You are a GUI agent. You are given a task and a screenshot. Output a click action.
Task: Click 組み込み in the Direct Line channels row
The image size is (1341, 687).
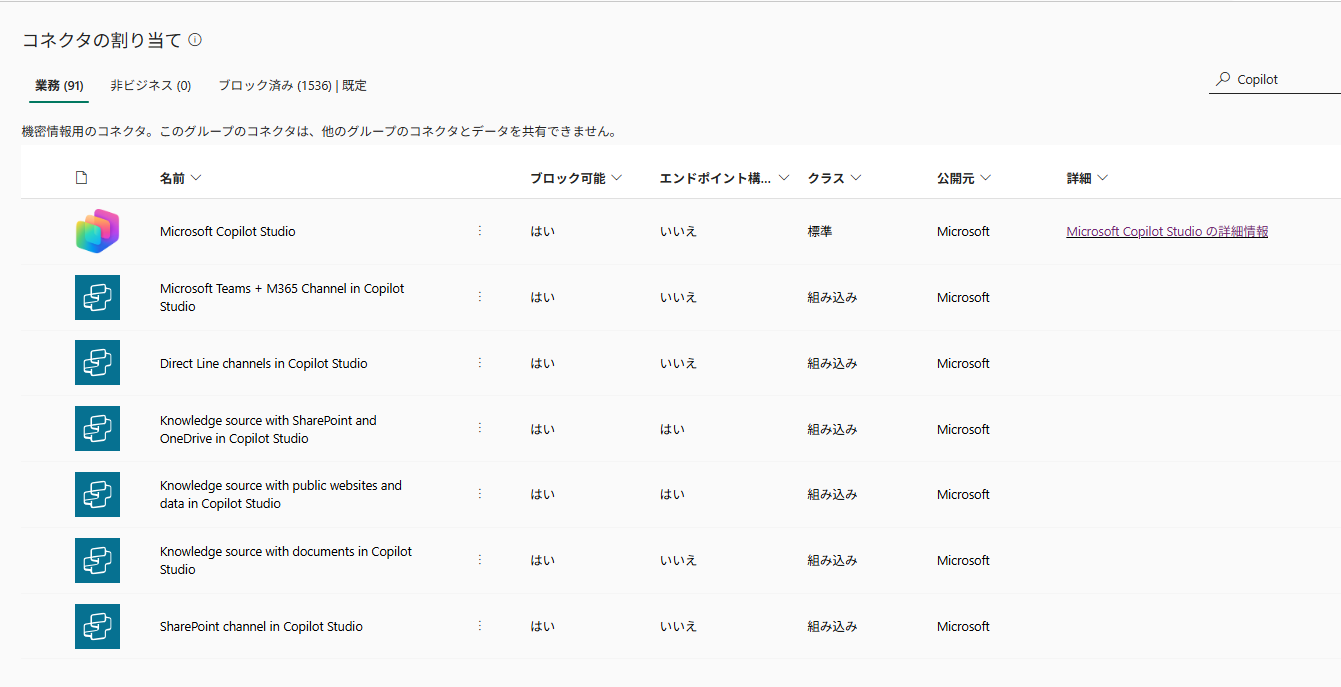pyautogui.click(x=833, y=363)
